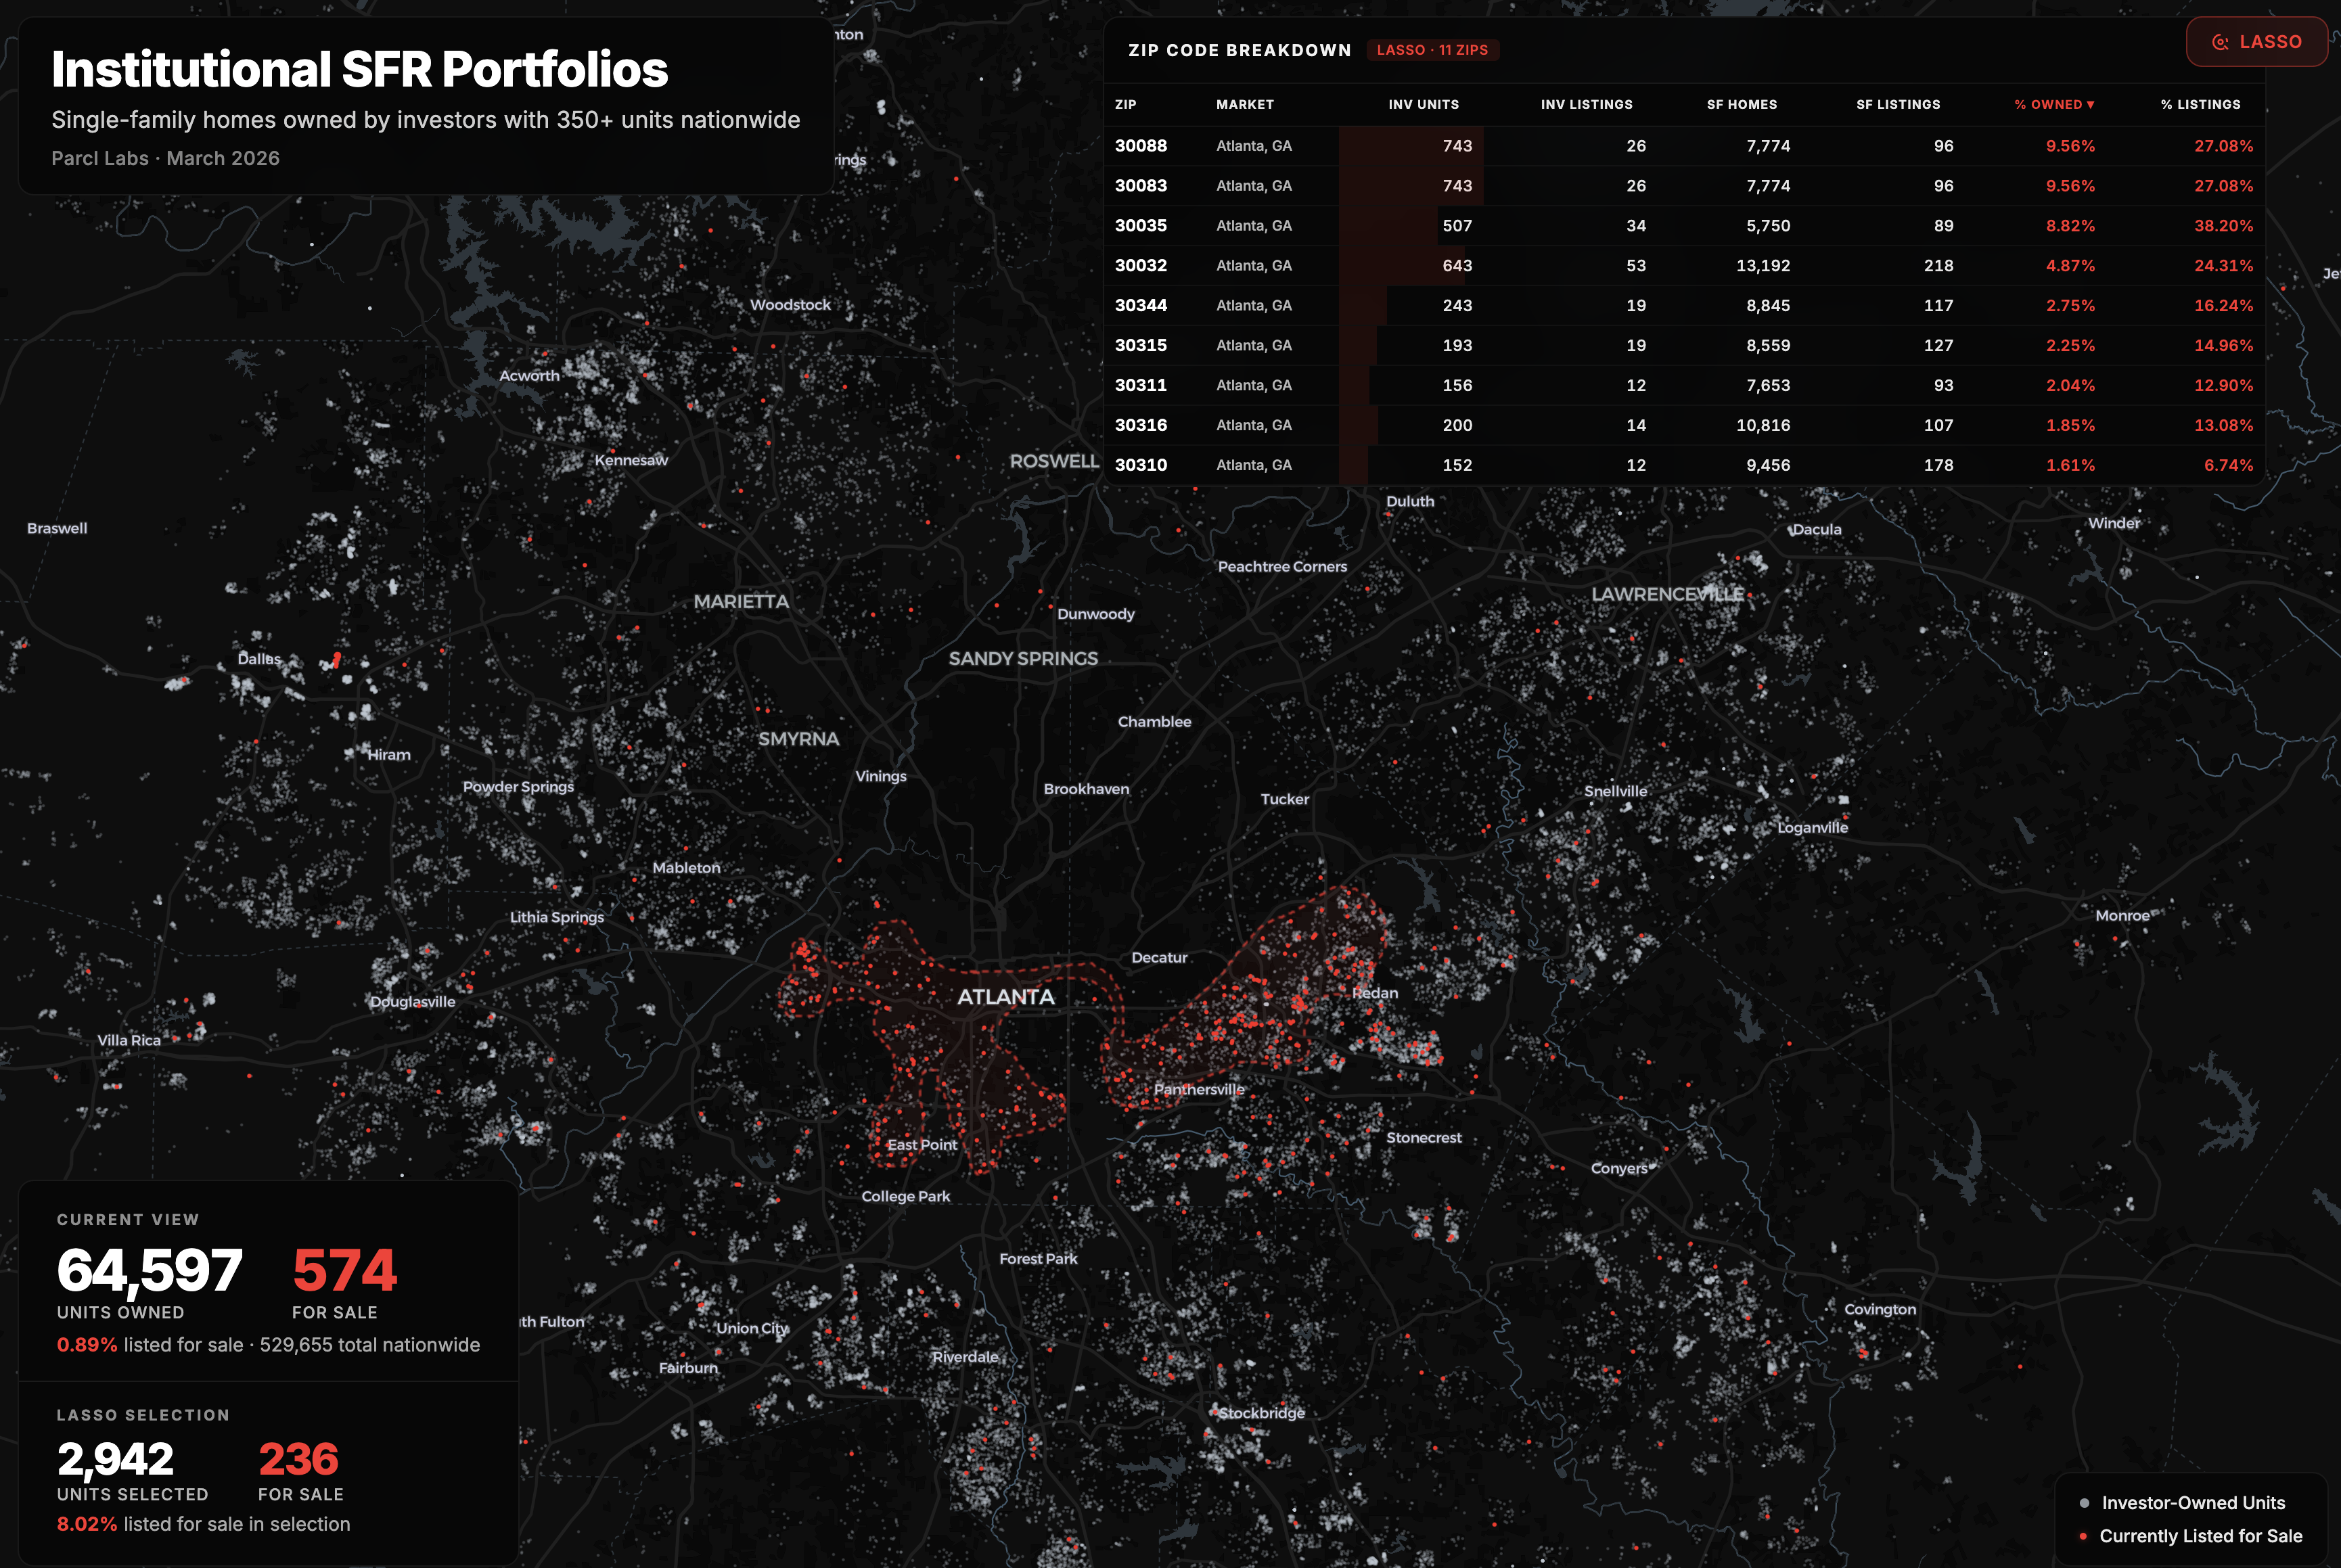Image resolution: width=2341 pixels, height=1568 pixels.
Task: Select ZIP 30344 row
Action: [1684, 306]
